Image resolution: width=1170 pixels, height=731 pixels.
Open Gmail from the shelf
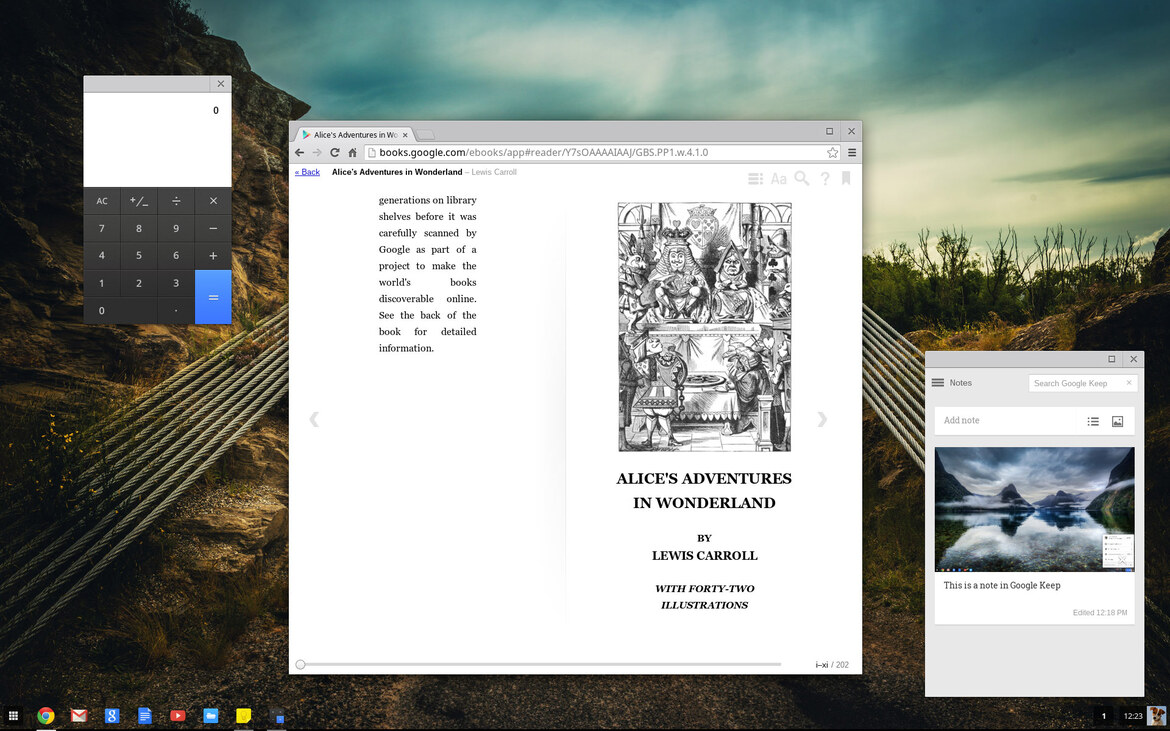[79, 715]
